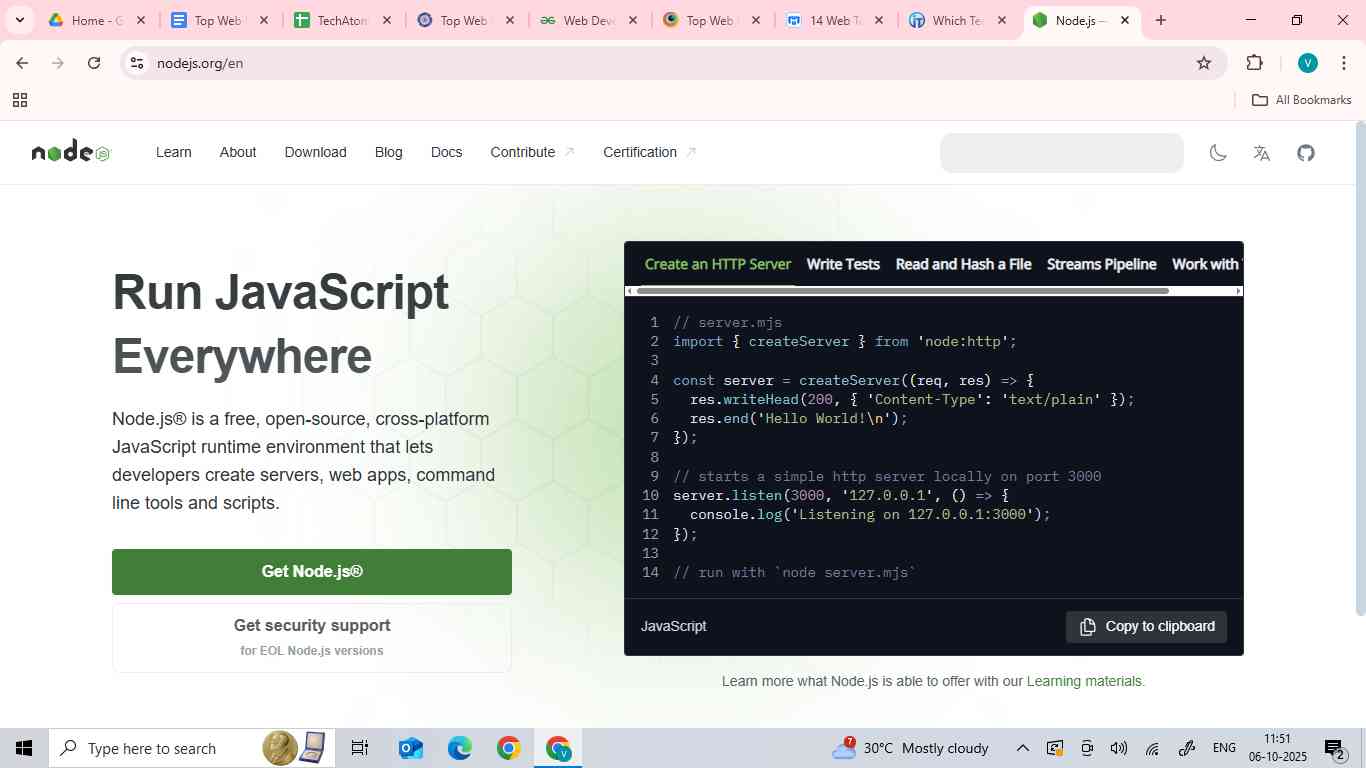Viewport: 1366px width, 768px height.
Task: Open the browser Extensions icon
Action: 1254,62
